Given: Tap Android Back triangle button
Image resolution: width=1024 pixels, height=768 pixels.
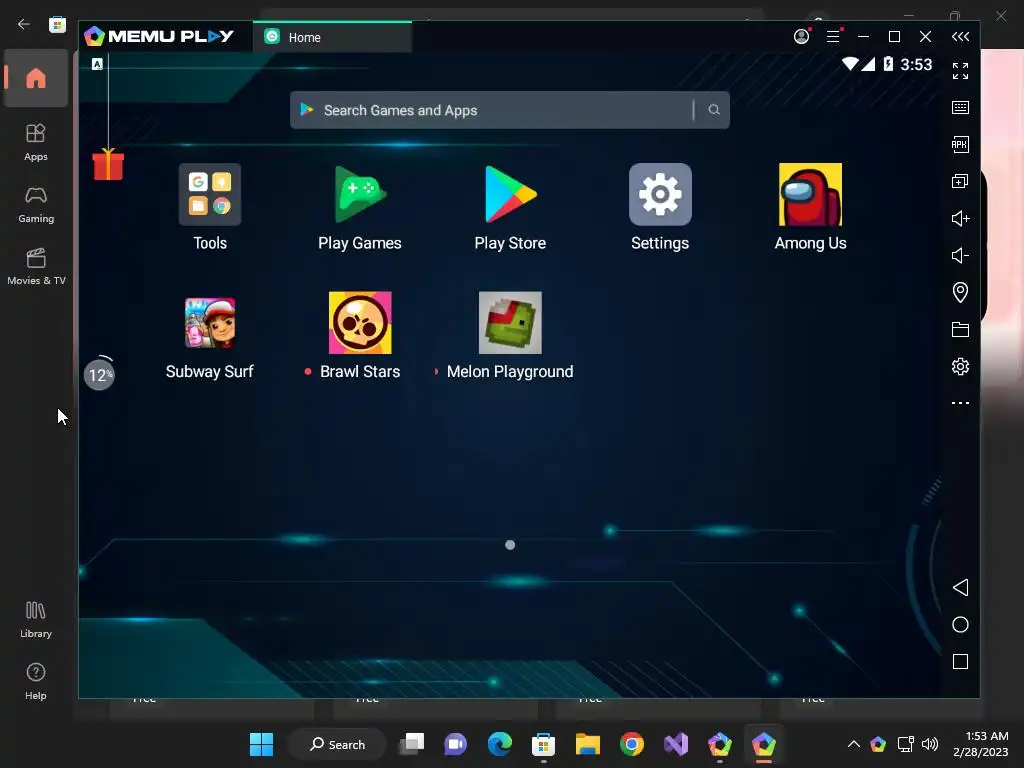Looking at the screenshot, I should point(960,587).
